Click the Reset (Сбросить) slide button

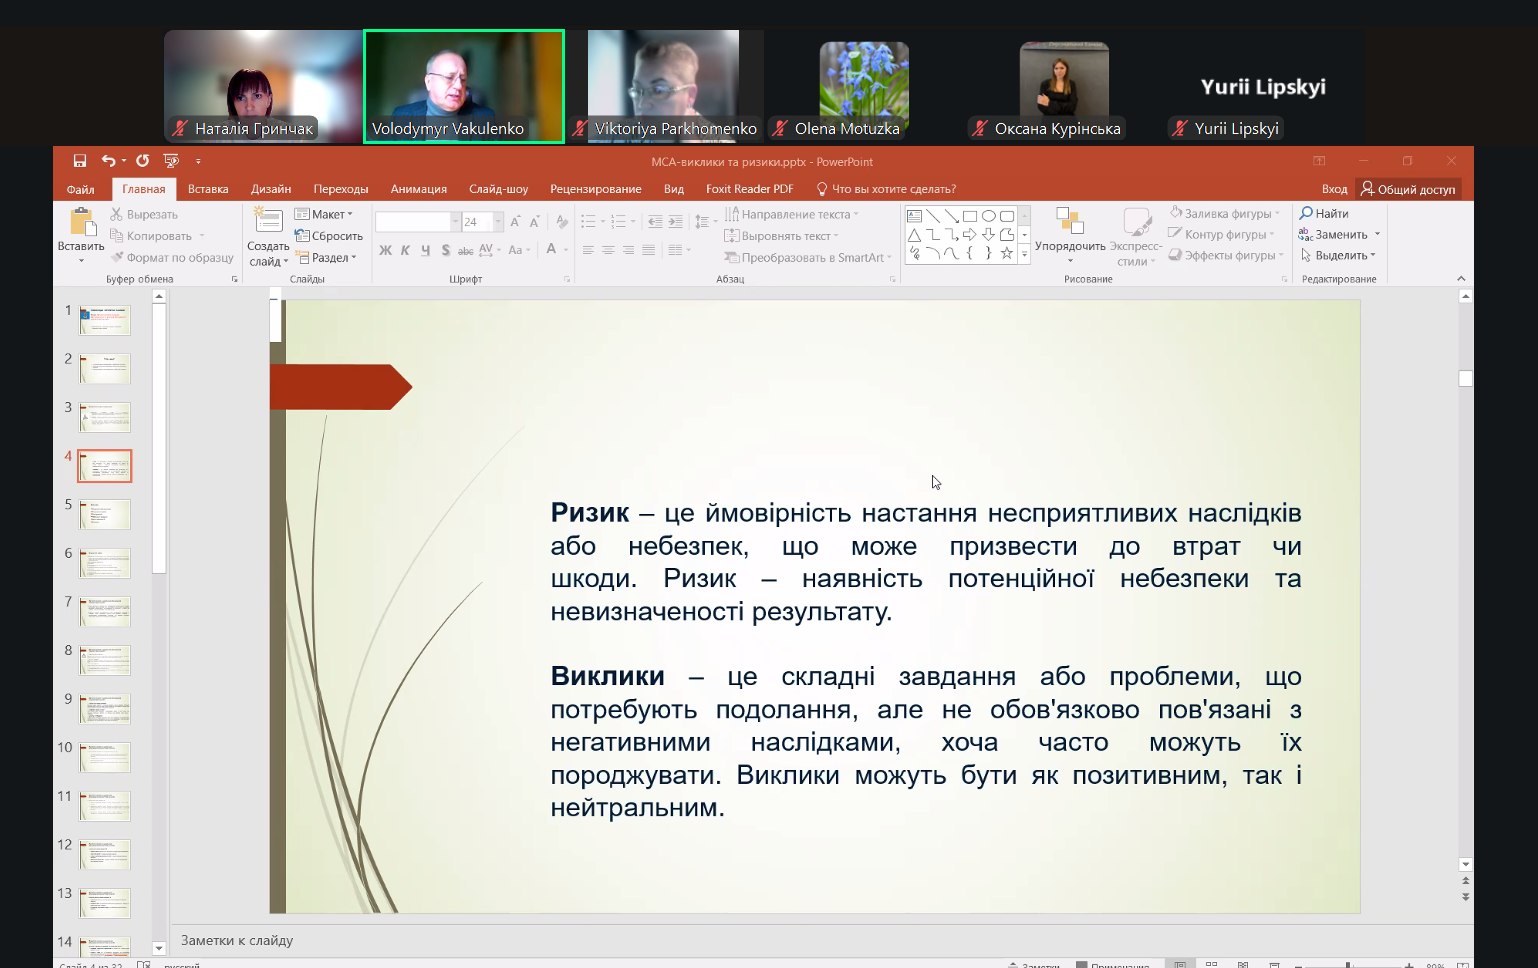coord(329,236)
